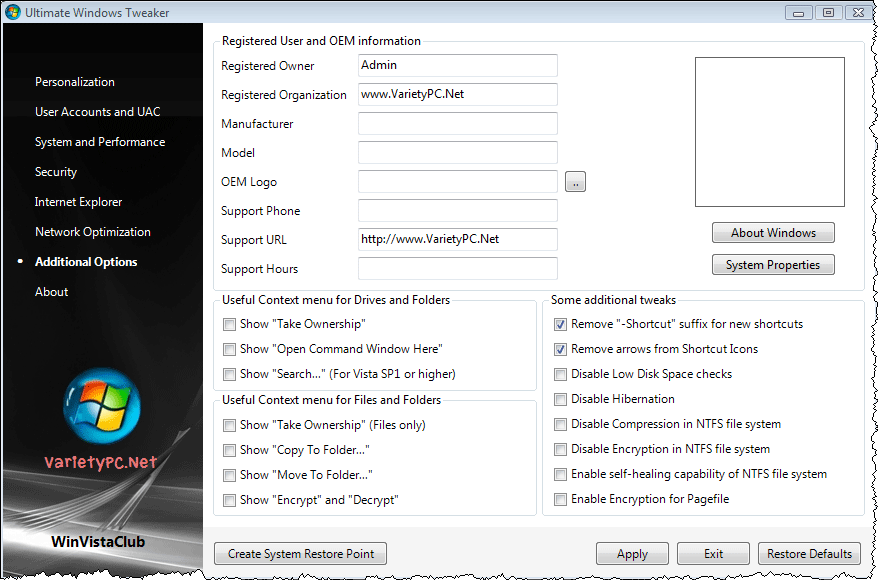
Task: Open Internet Explorer tweaks
Action: click(78, 202)
